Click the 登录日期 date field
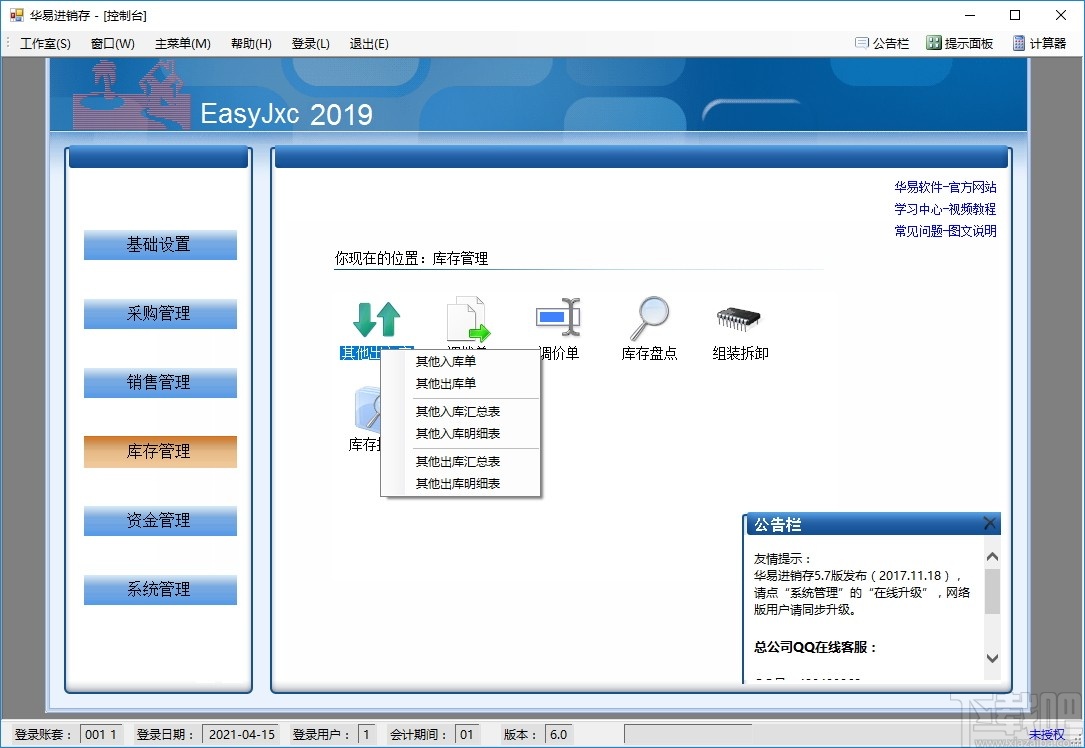 click(242, 733)
